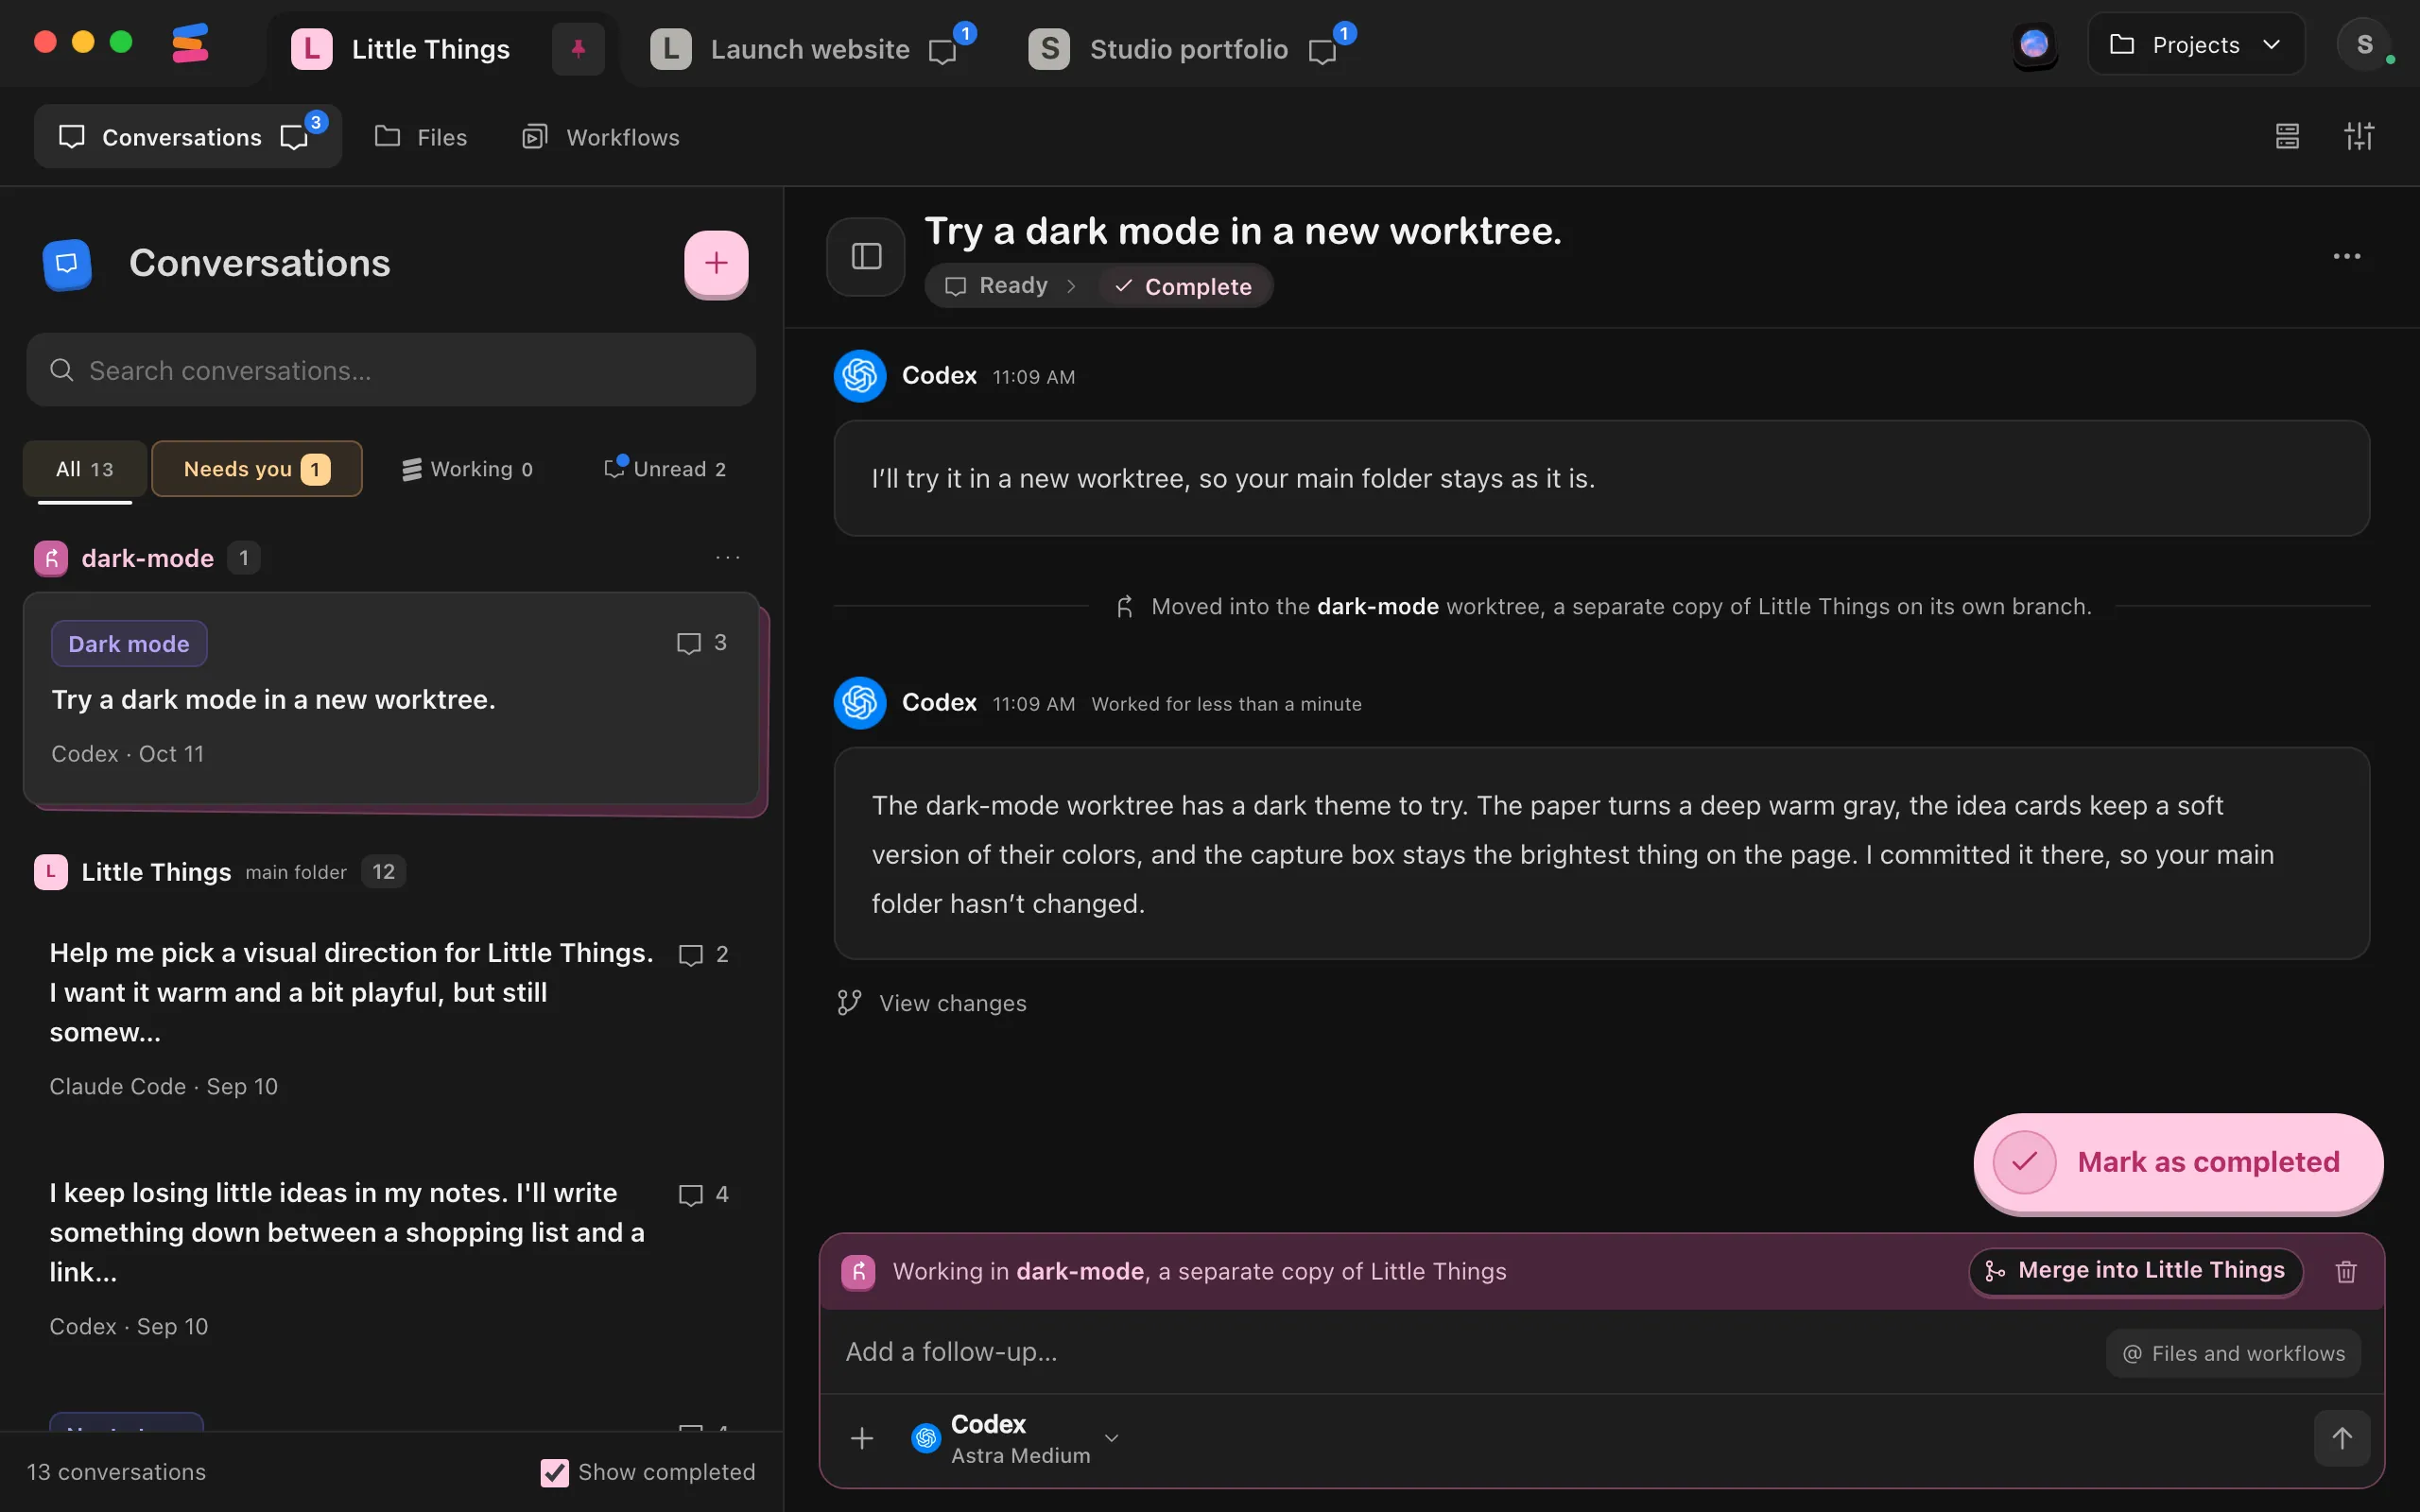The width and height of the screenshot is (2420, 1512).
Task: Open the Workflows tab
Action: coord(601,137)
